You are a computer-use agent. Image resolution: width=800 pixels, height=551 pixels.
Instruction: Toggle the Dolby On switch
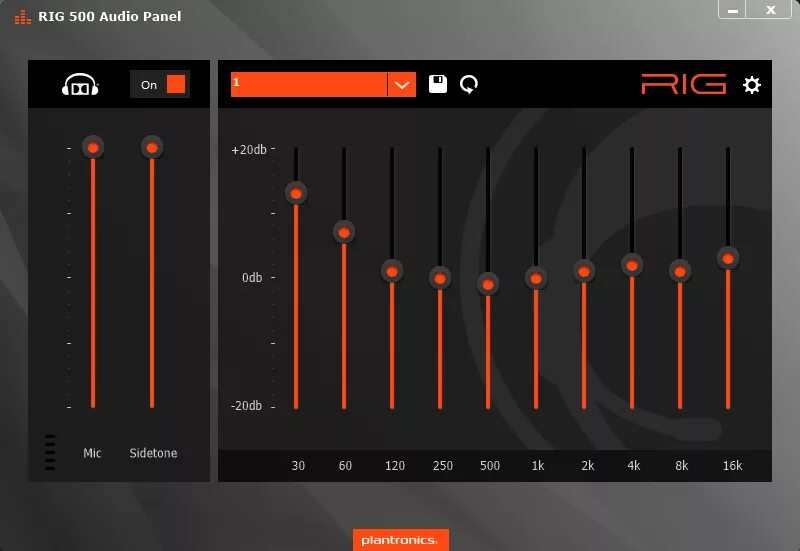[160, 84]
